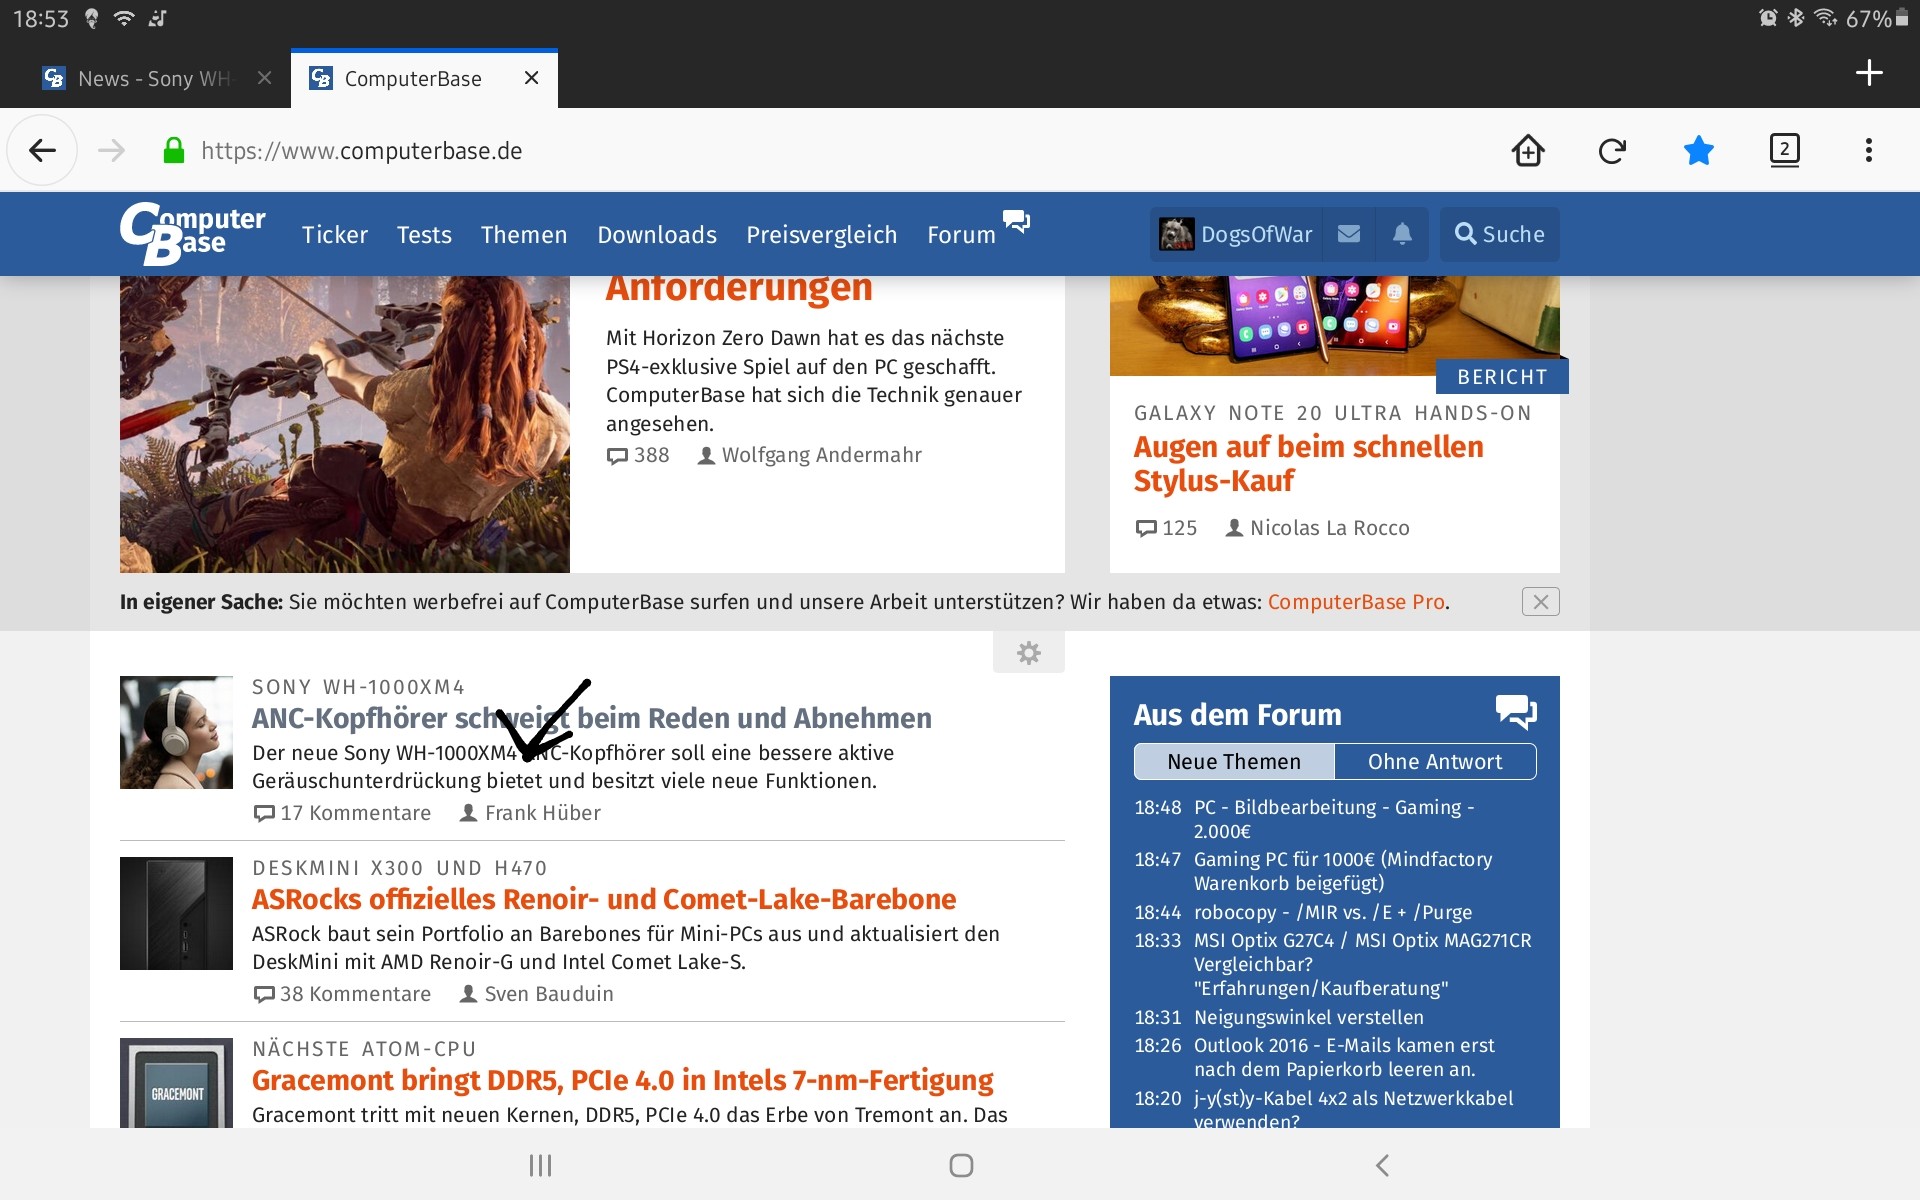This screenshot has height=1200, width=1920.
Task: Switch to Ohne Antwort filter
Action: pyautogui.click(x=1436, y=761)
